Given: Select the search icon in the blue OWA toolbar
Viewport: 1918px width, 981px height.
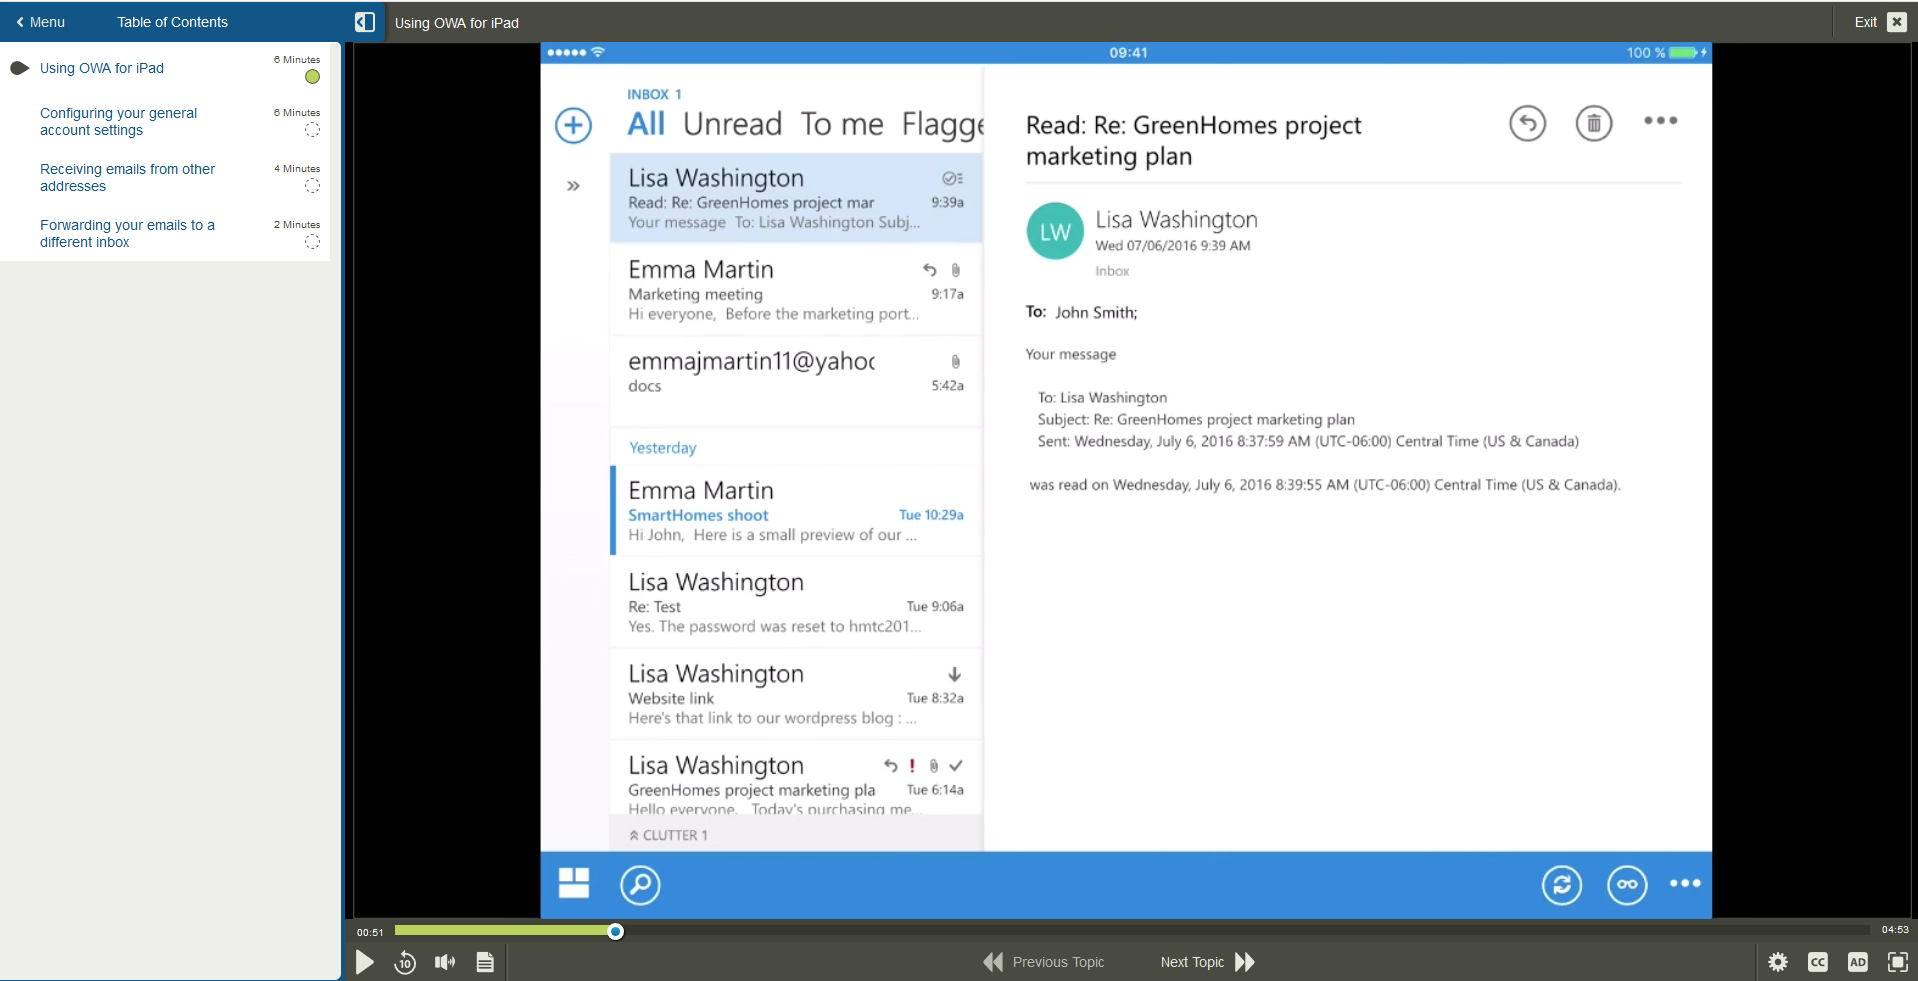Looking at the screenshot, I should tap(640, 885).
